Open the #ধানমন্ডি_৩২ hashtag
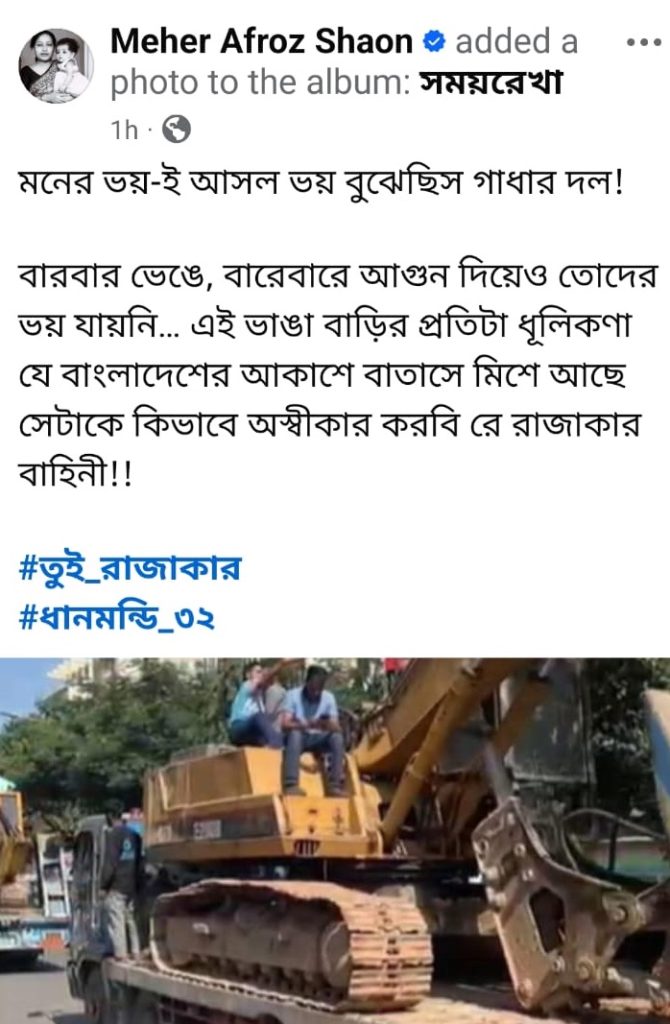The image size is (670, 1024). click(117, 617)
